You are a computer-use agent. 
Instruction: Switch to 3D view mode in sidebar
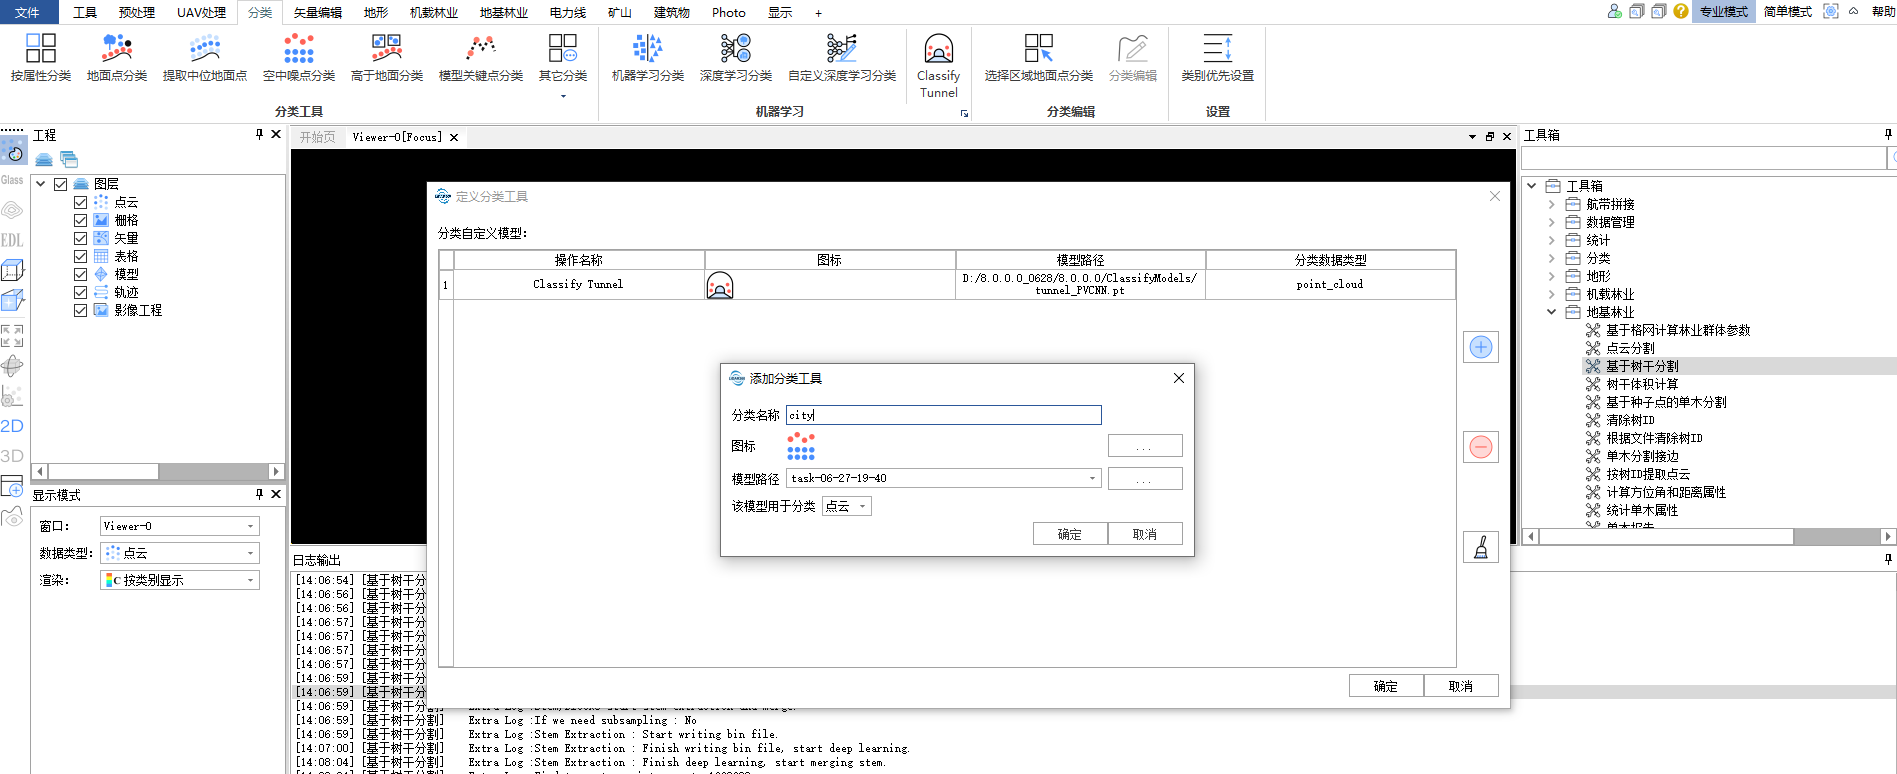(12, 456)
